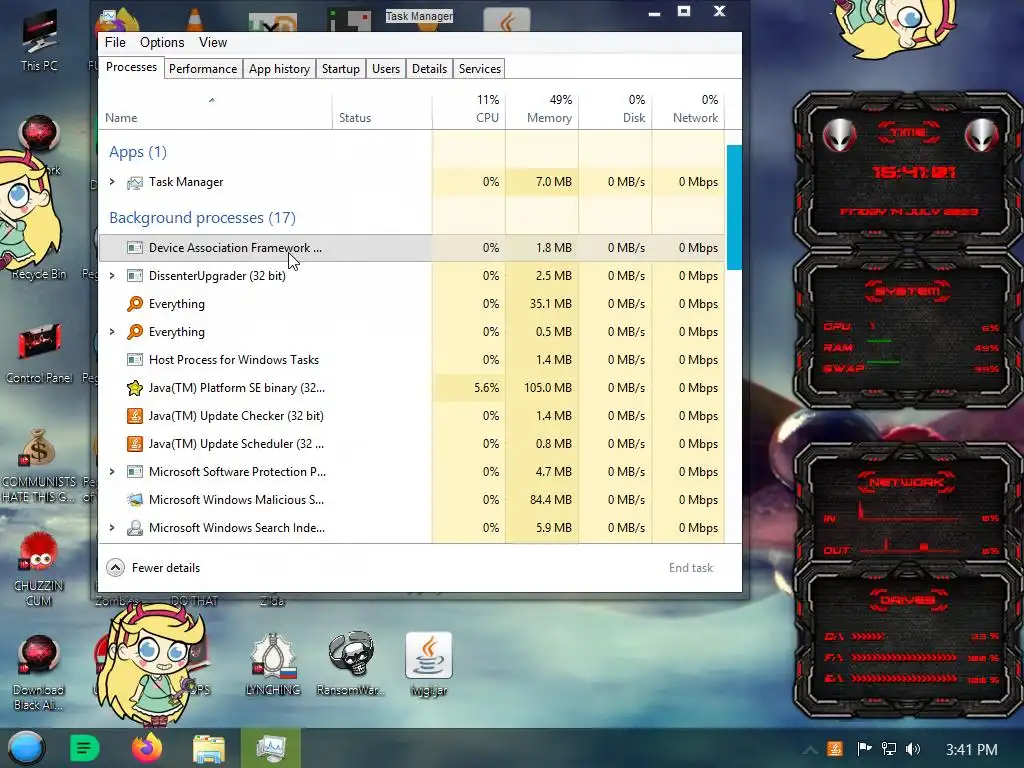
Task: Click the Task Manager process icon
Action: pyautogui.click(x=135, y=182)
